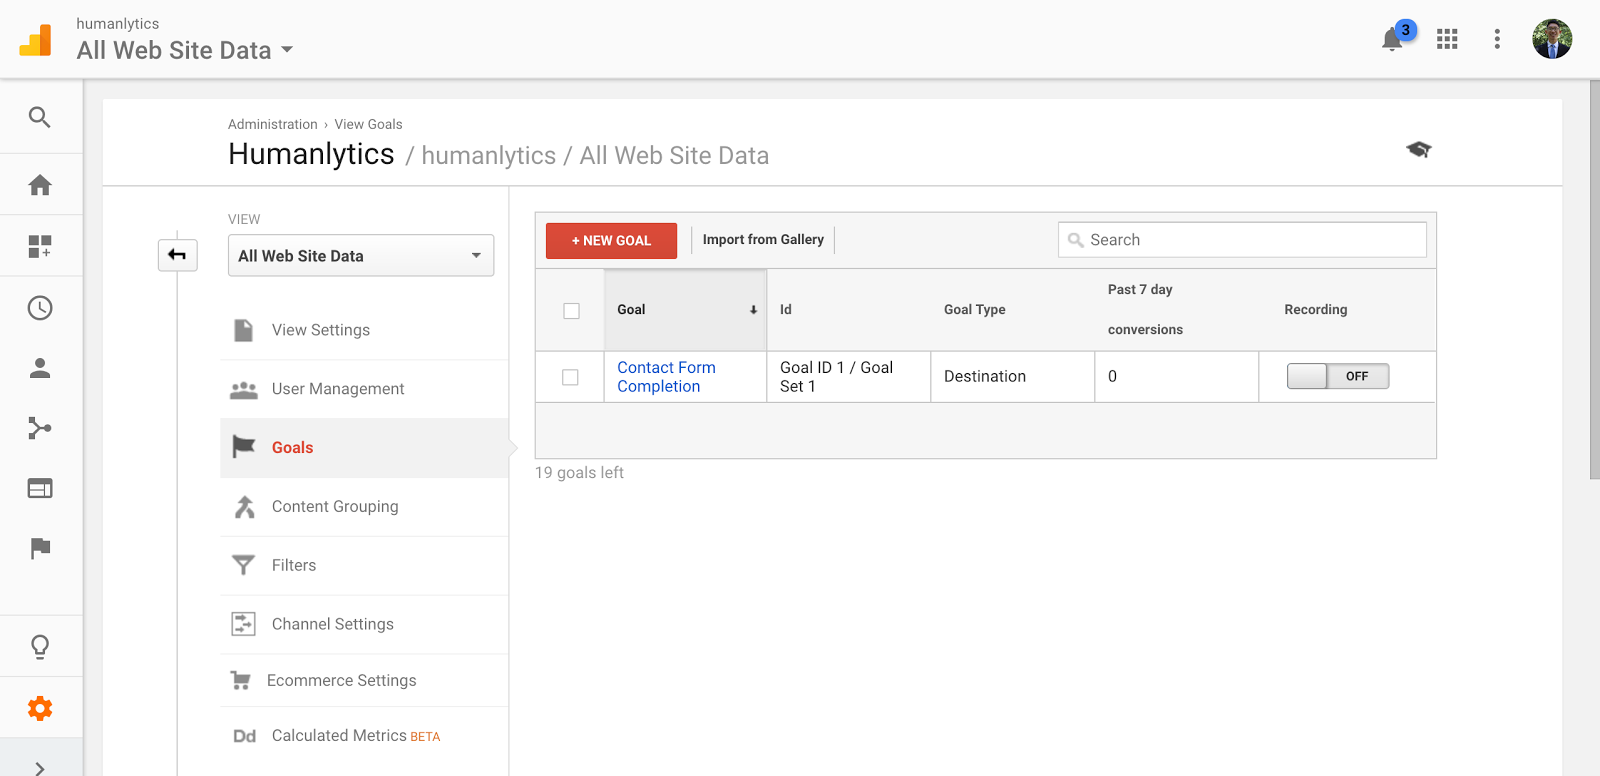Open the Discover lightbulb icon
This screenshot has width=1600, height=776.
click(40, 647)
